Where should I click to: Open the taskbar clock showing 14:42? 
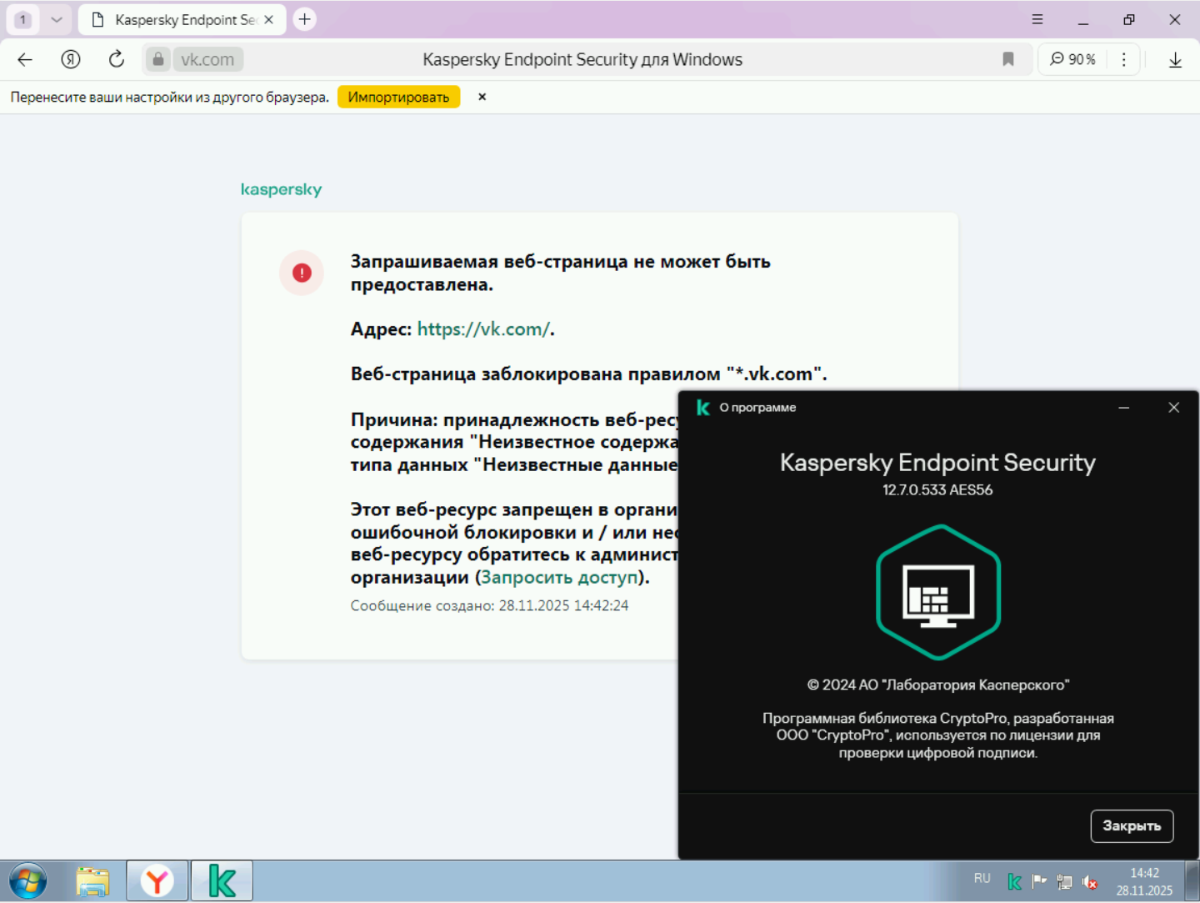point(1144,881)
